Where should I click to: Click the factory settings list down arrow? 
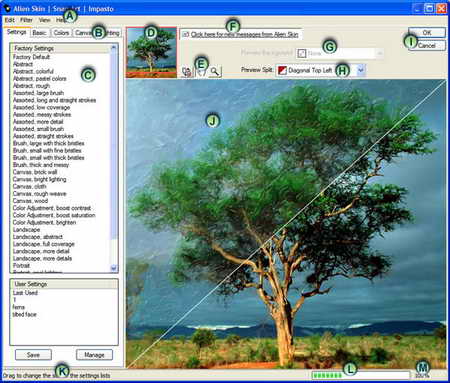pos(114,268)
